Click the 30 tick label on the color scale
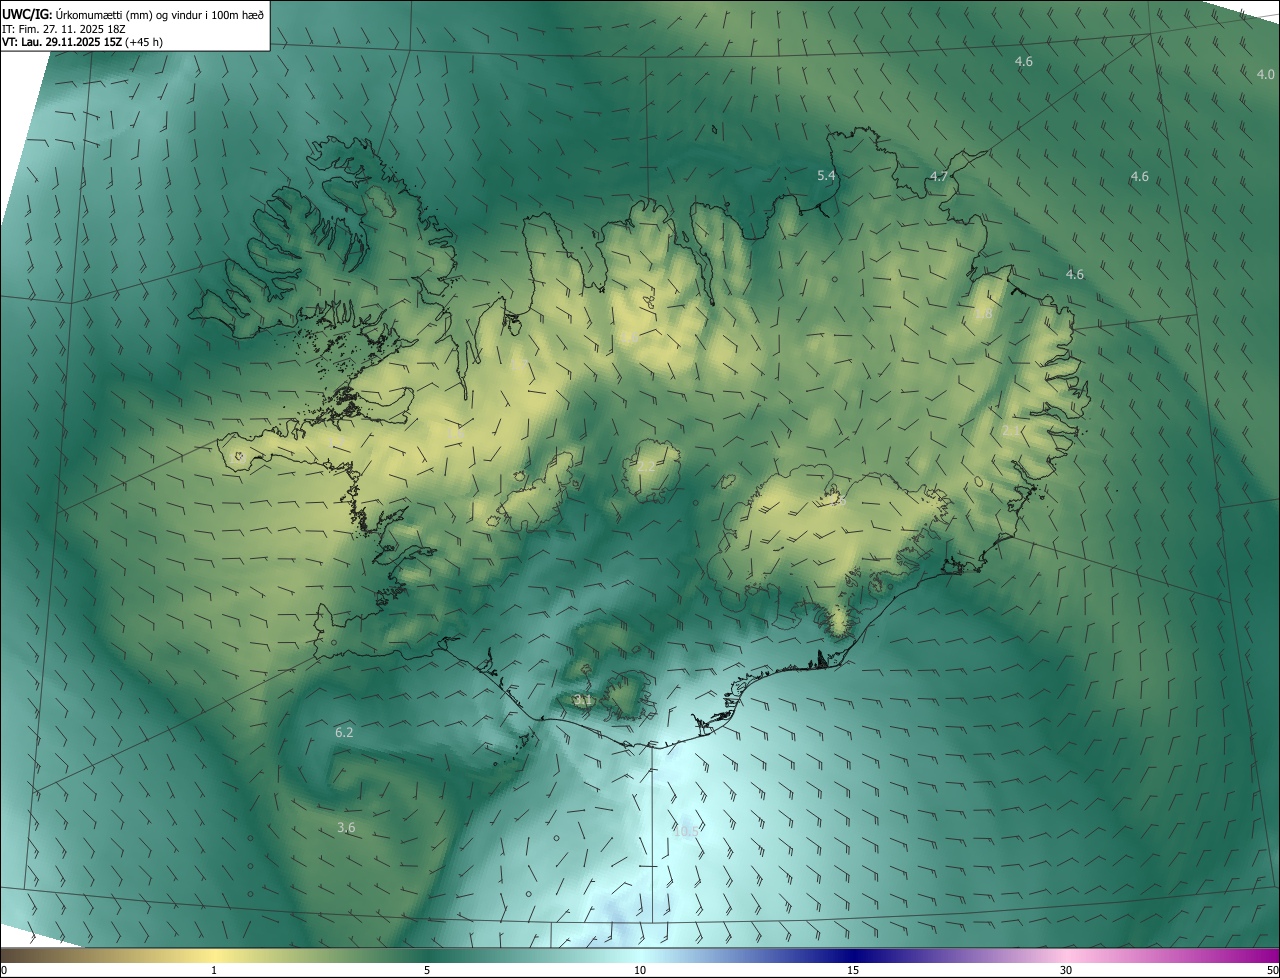The width and height of the screenshot is (1280, 978). (1066, 970)
